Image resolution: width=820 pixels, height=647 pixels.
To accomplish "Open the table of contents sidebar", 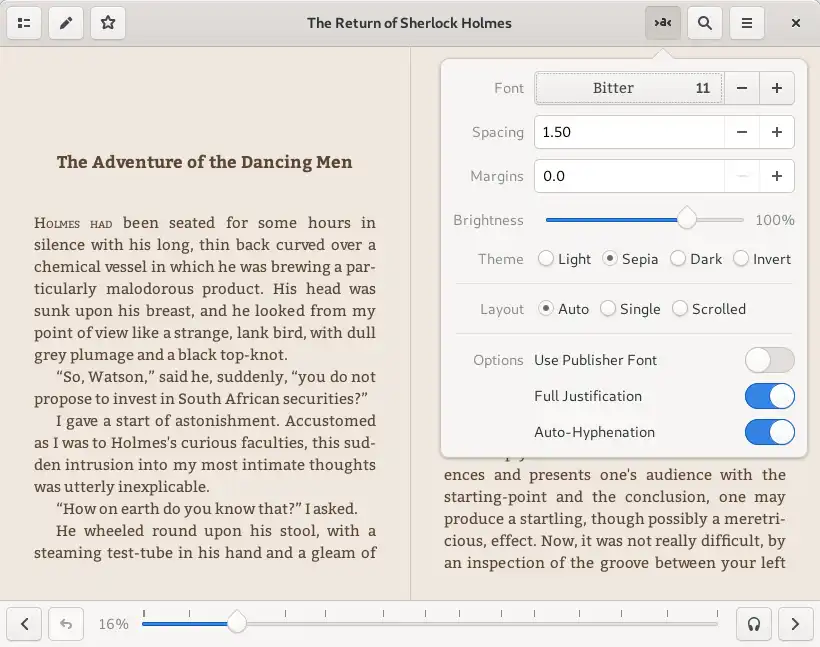I will 24,23.
